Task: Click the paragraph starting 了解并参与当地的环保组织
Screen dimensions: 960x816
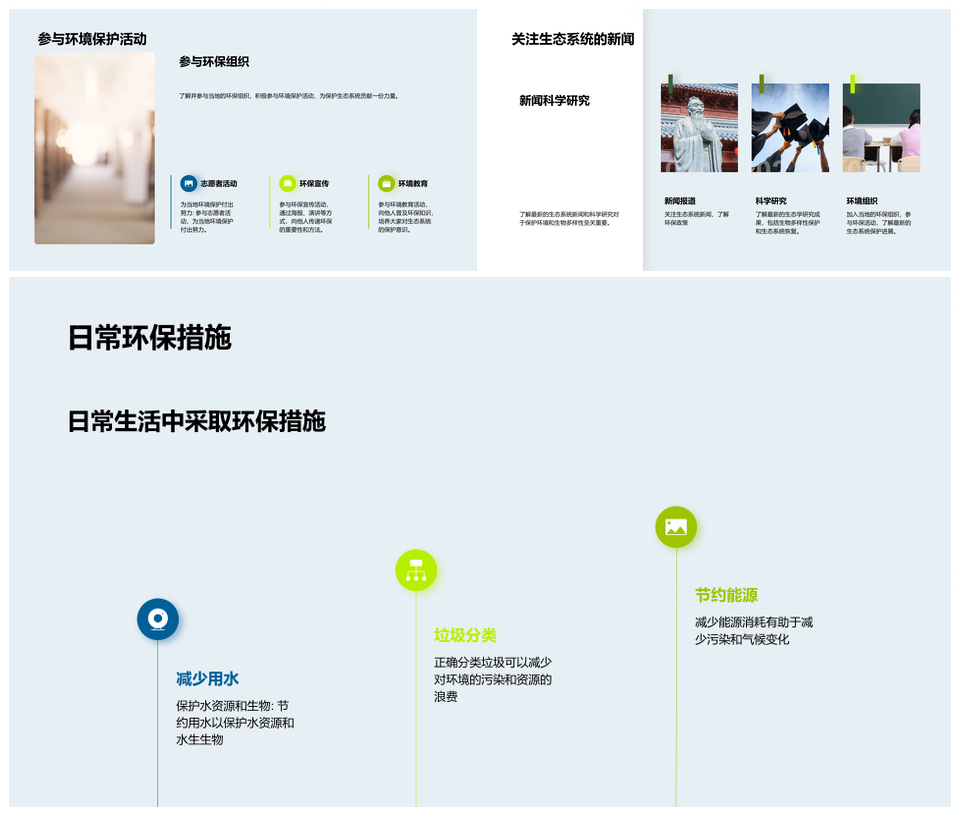Action: [289, 96]
